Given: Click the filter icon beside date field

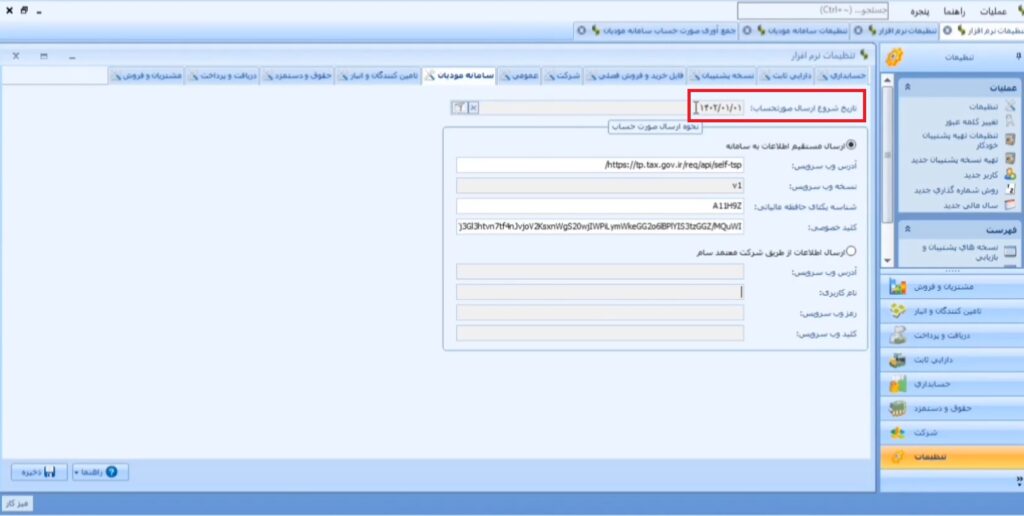Looking at the screenshot, I should 460,108.
